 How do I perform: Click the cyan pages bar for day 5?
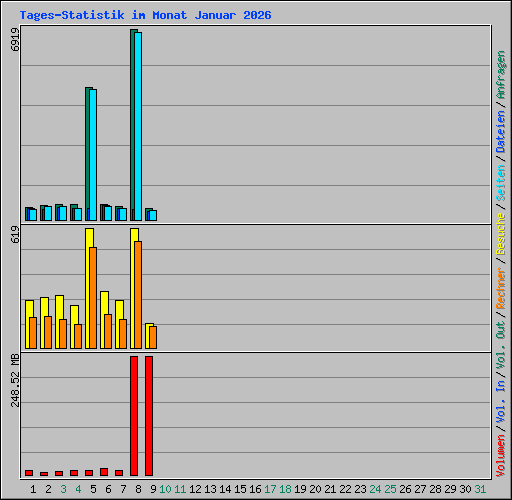point(93,155)
